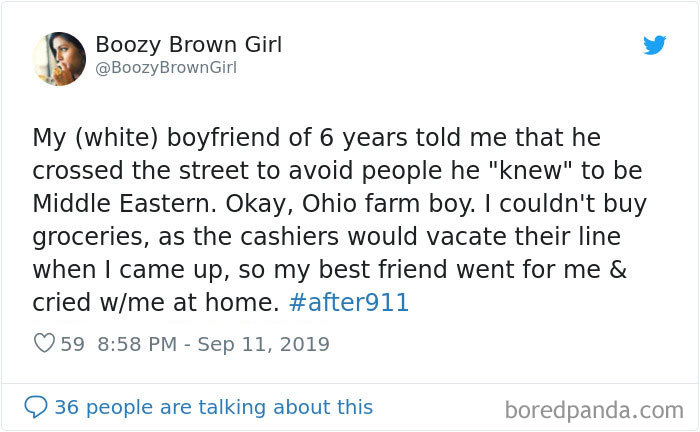This screenshot has height=432, width=700.
Task: Click the boredpanda.com watermark
Action: tap(593, 409)
